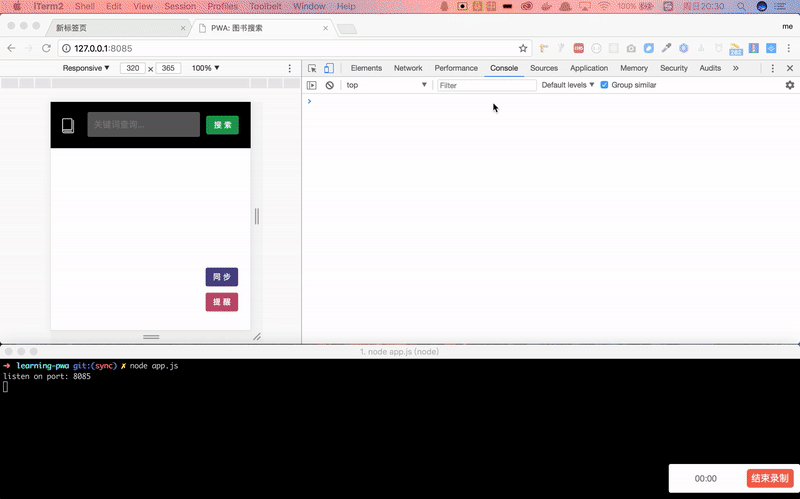Open the 100% zoom dropdown
Image resolution: width=800 pixels, height=499 pixels.
[205, 68]
